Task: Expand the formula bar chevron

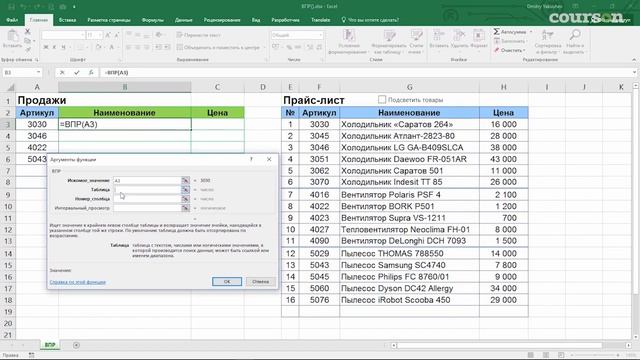Action: (x=635, y=72)
